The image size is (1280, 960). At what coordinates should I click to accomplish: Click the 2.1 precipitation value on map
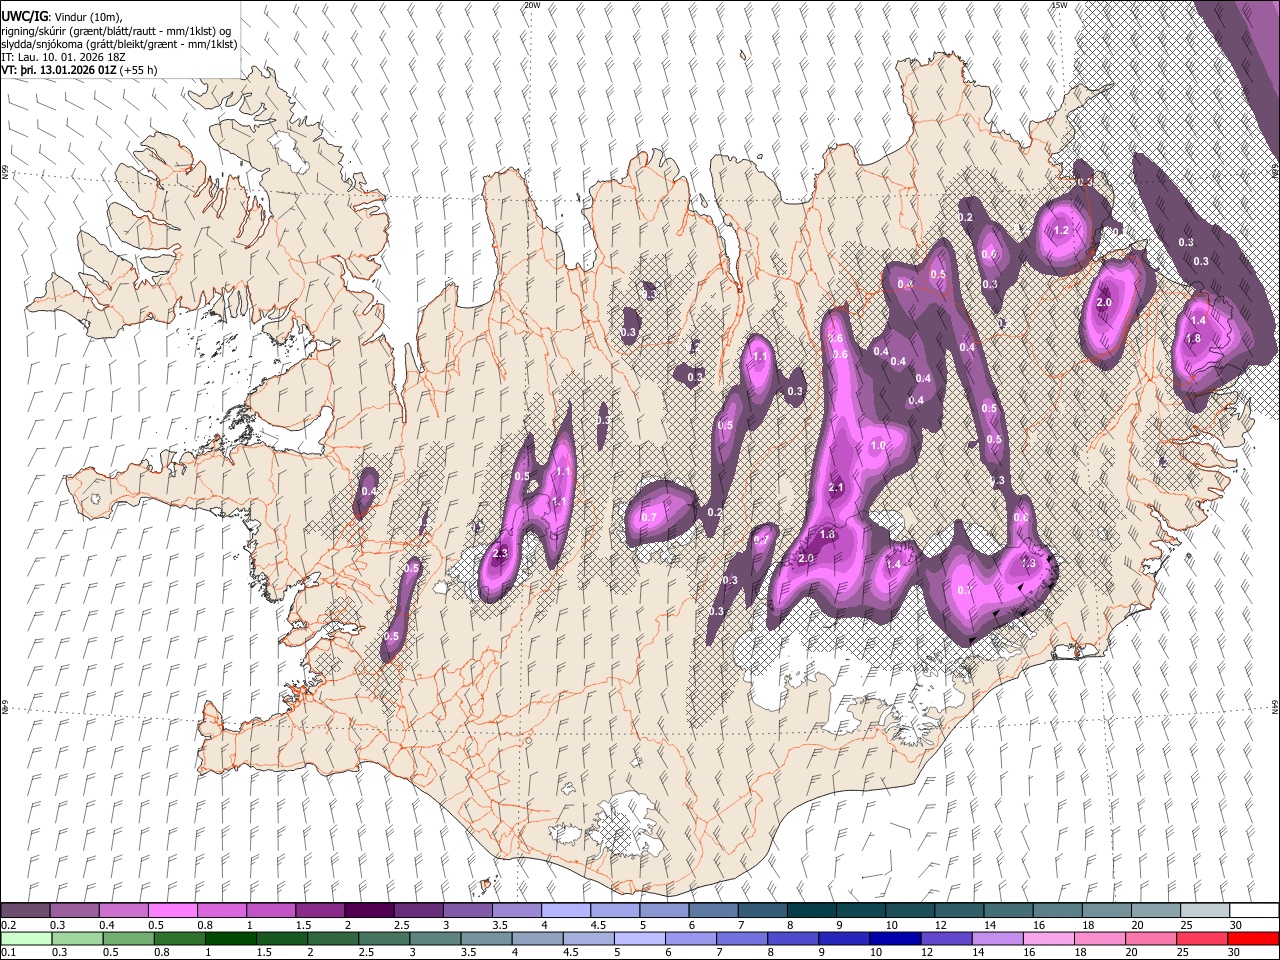pos(837,487)
